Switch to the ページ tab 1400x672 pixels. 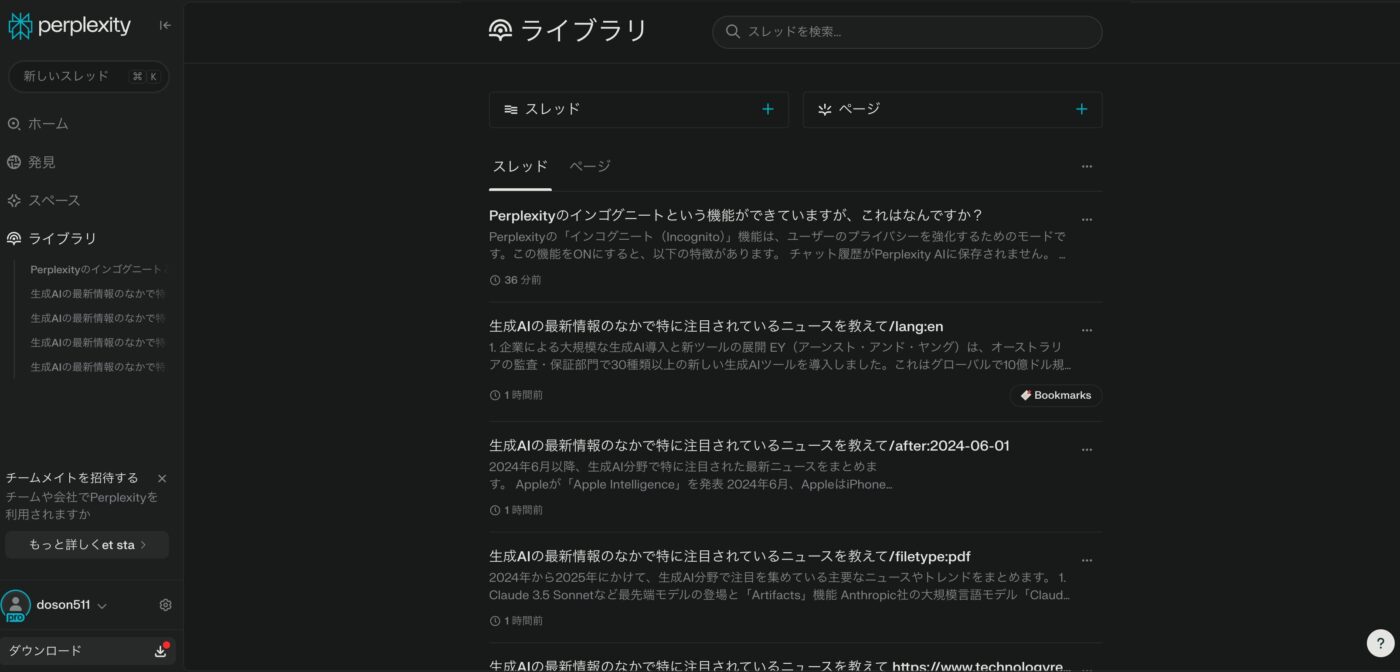(x=590, y=167)
